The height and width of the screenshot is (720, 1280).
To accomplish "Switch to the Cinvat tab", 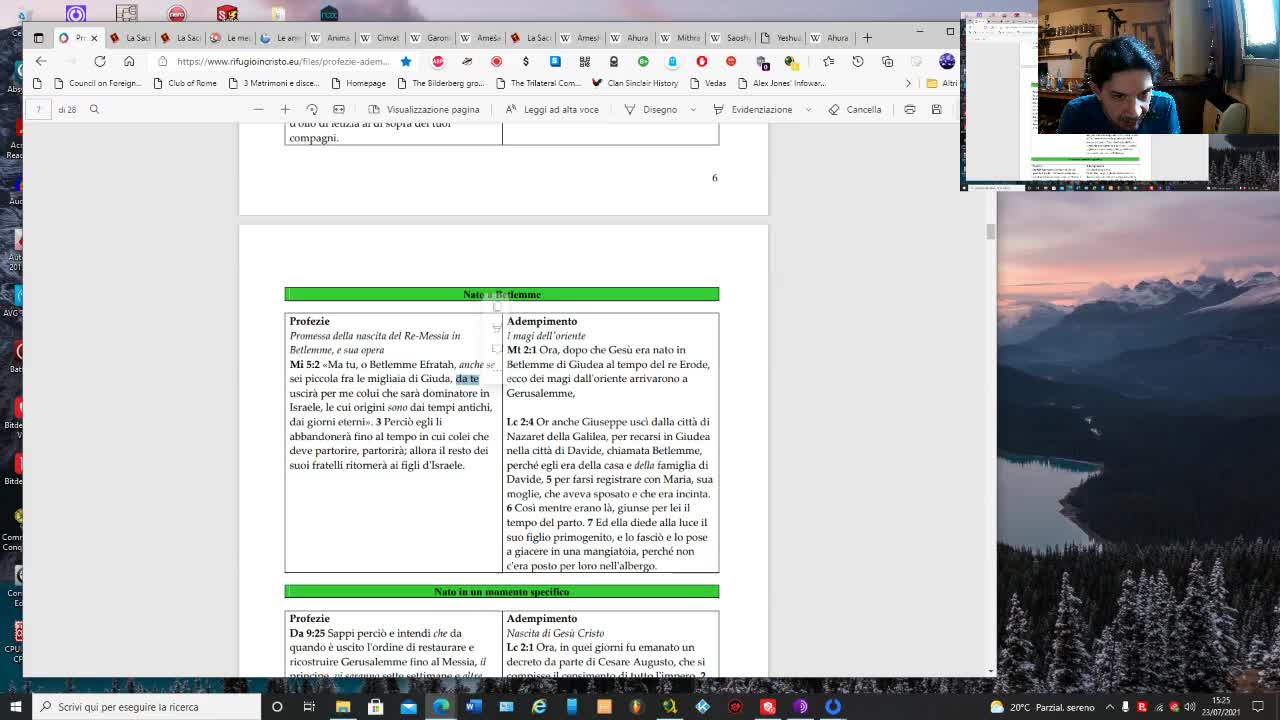I will point(381,38).
